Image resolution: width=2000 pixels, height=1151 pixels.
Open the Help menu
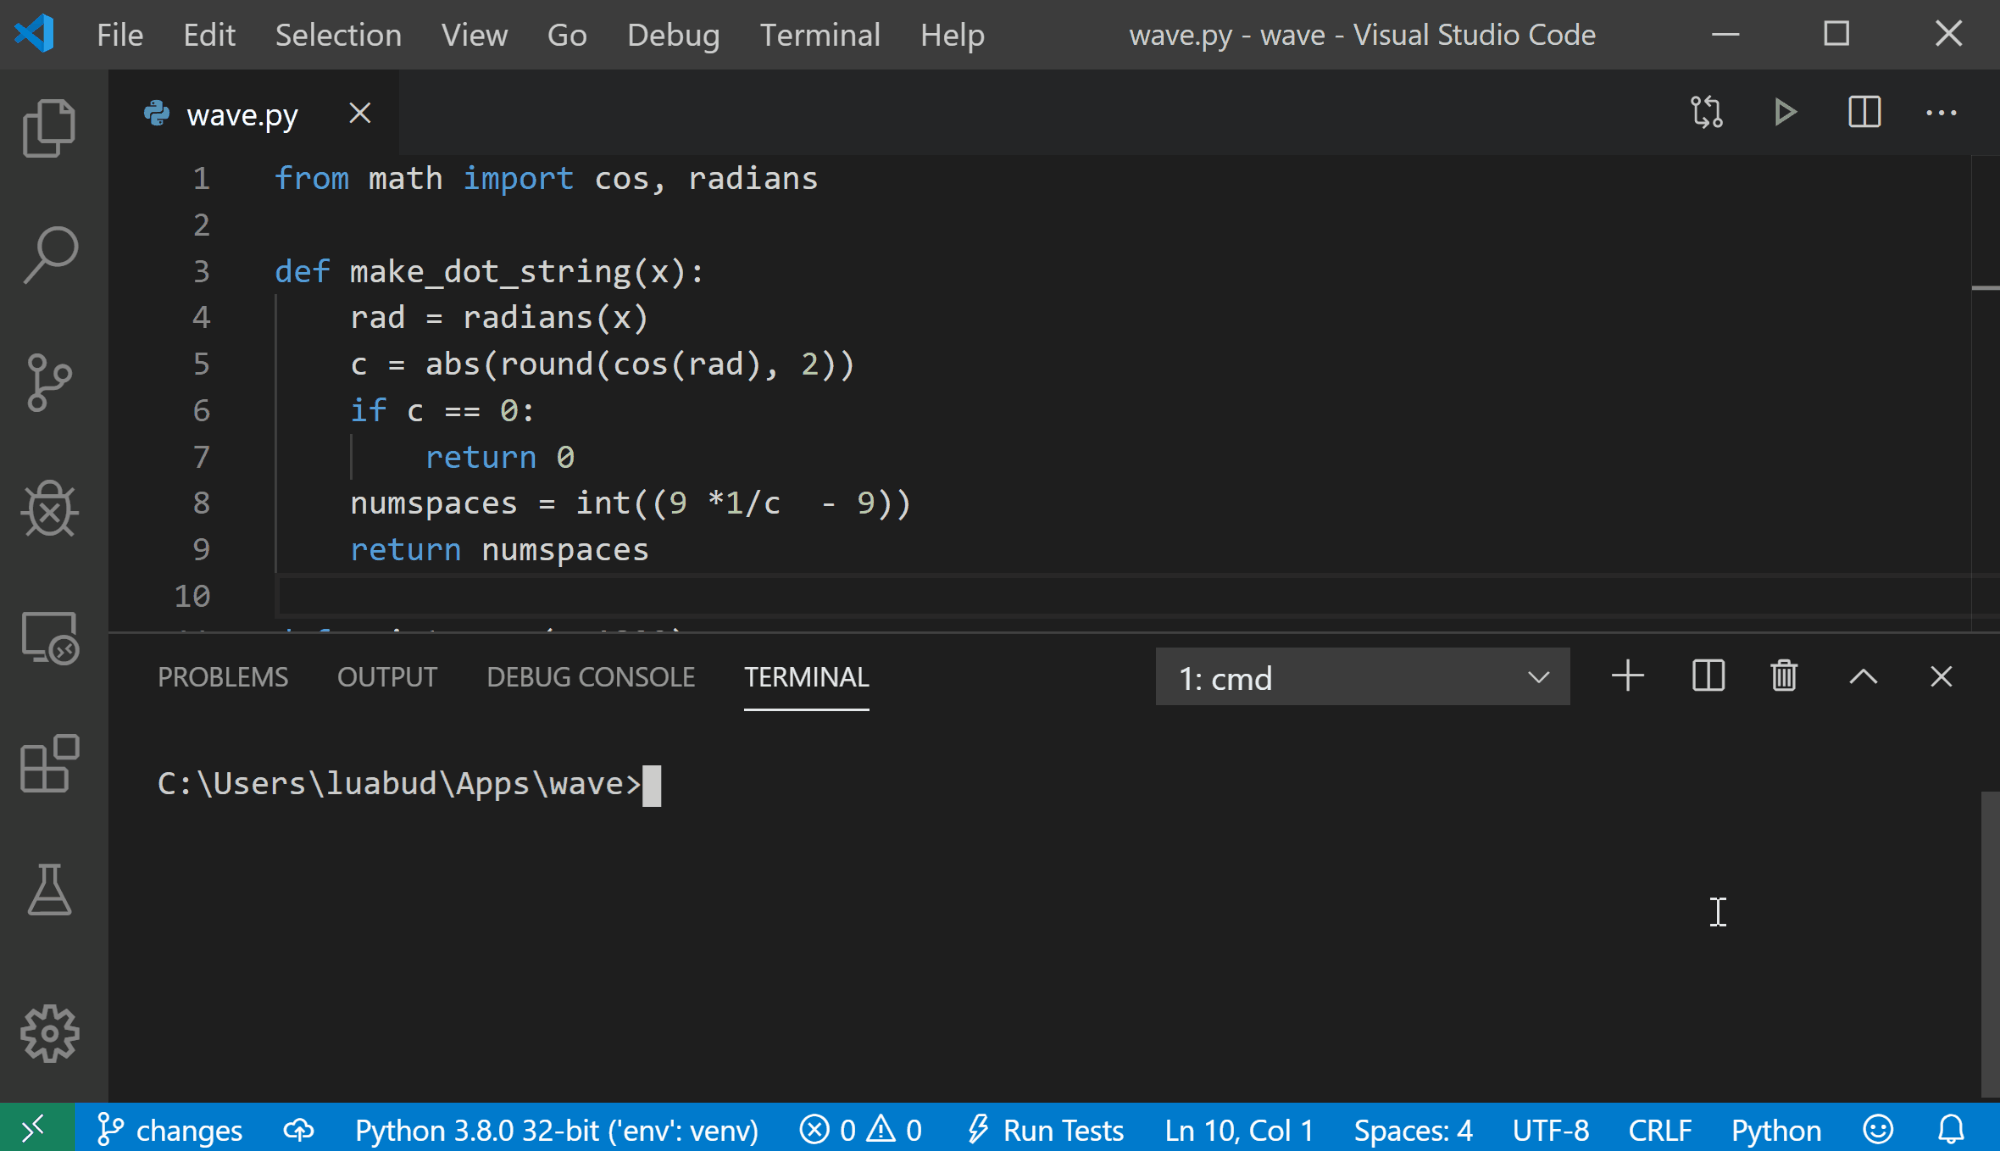coord(952,34)
